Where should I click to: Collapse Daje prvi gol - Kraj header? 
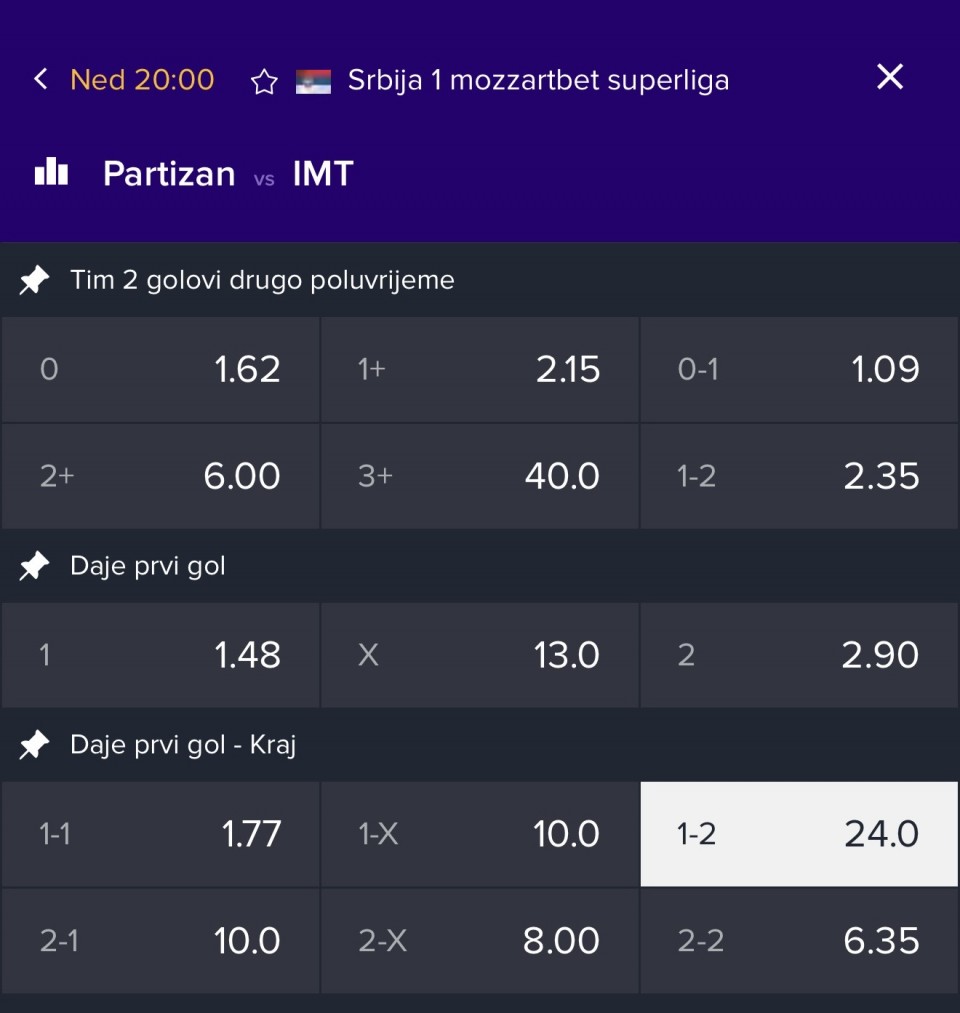(x=480, y=745)
